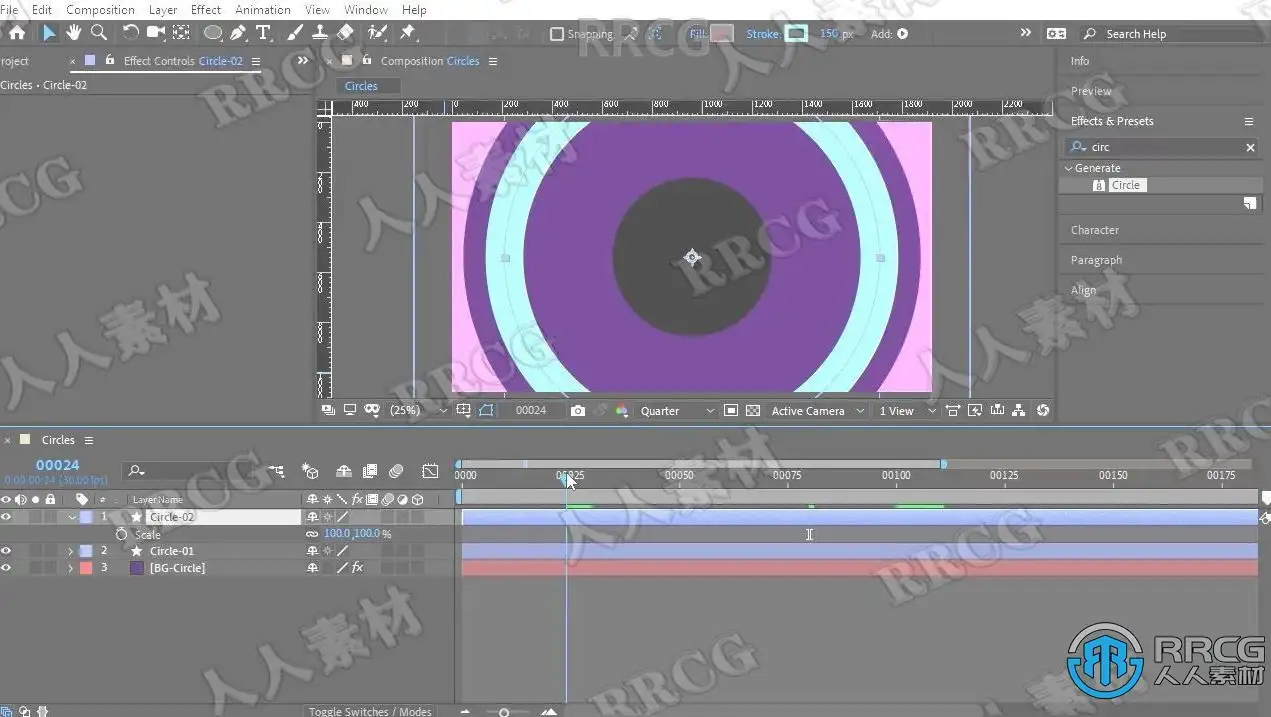Select the Circles tab in composition viewer
1271x717 pixels.
tap(361, 86)
